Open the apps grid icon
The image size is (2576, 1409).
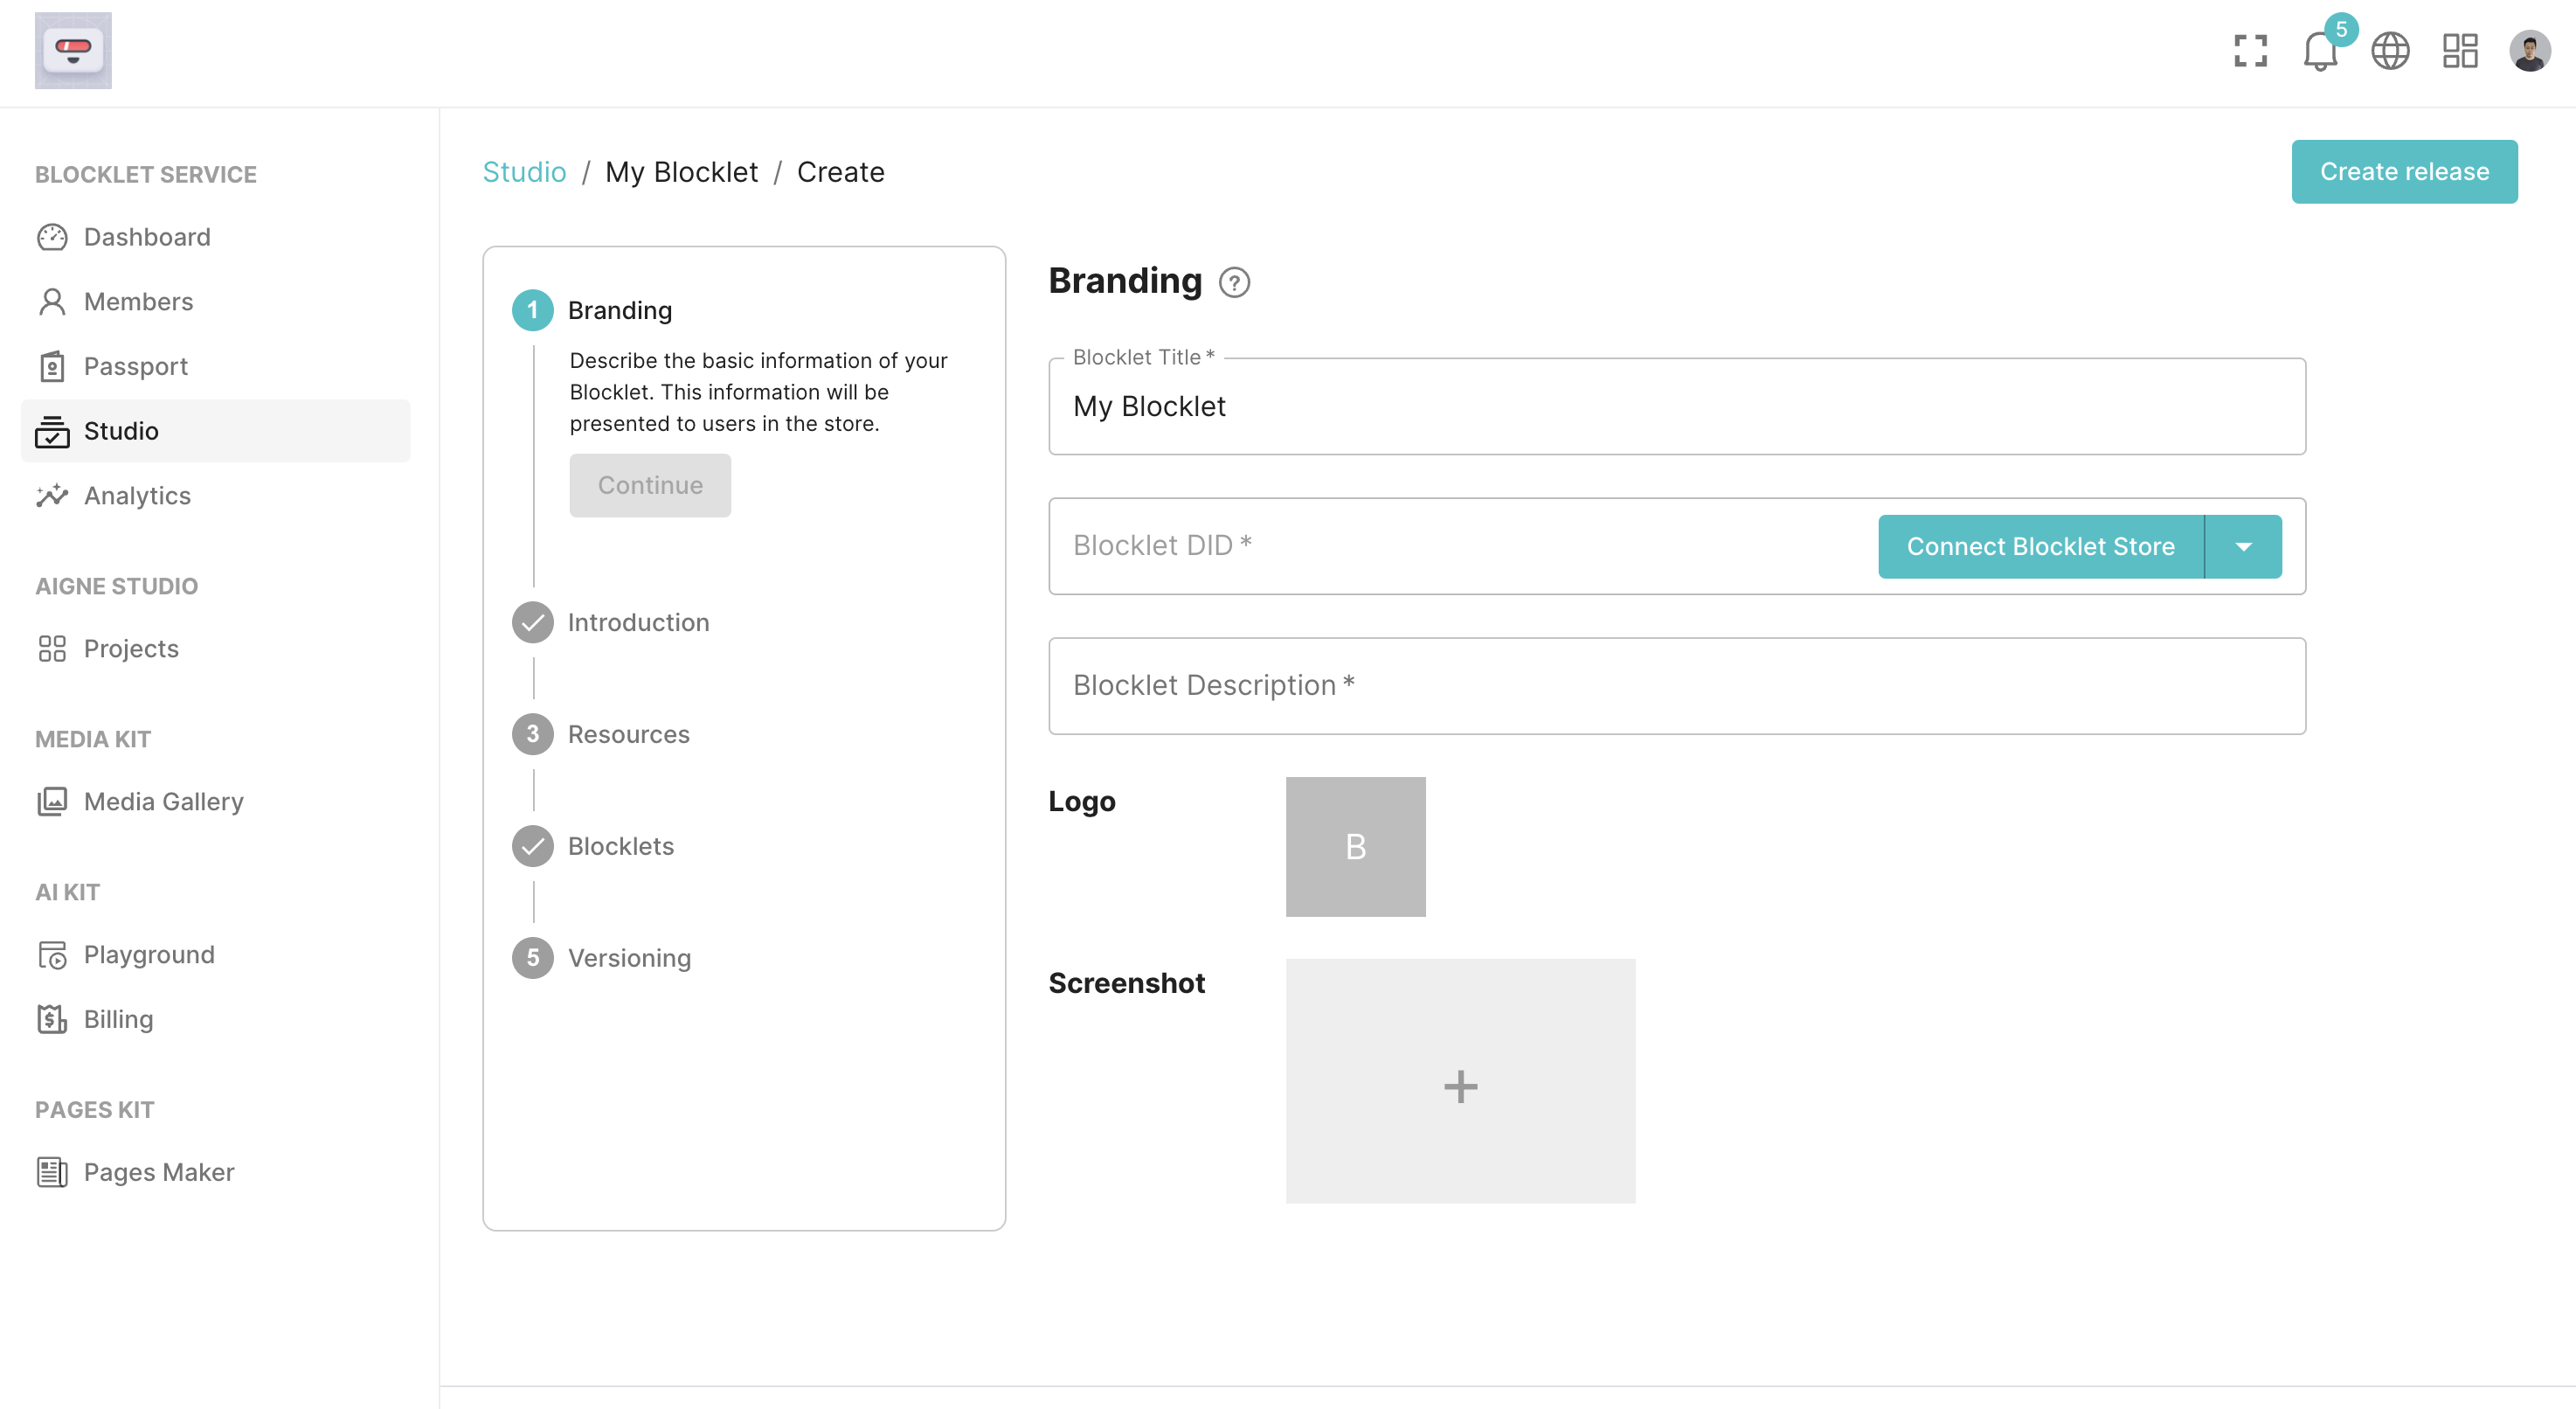(2460, 51)
